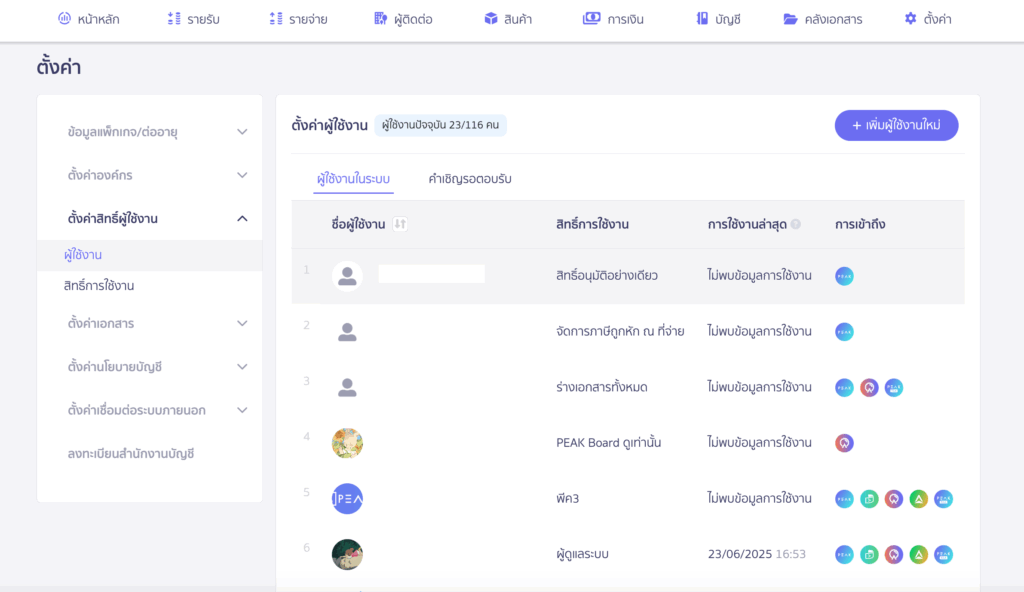Click last blue PEAK icon in พีค3 row
Screen dimensions: 1024x592
click(x=944, y=499)
